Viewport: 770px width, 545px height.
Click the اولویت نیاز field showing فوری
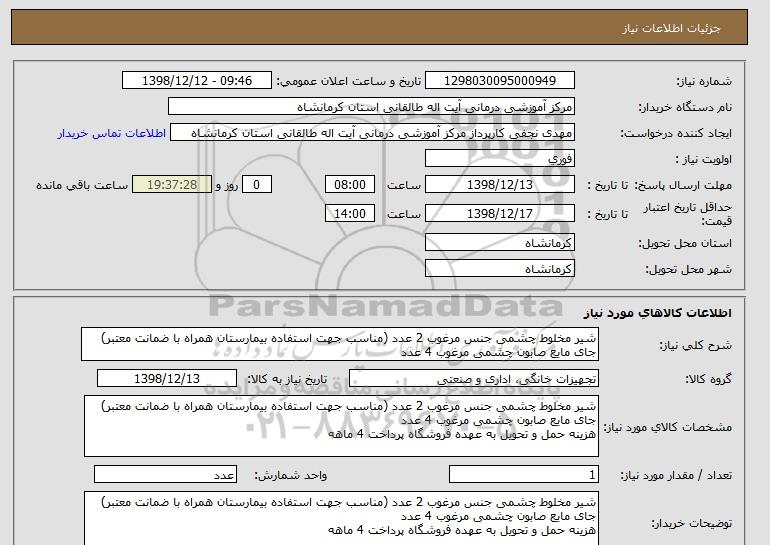tap(499, 159)
